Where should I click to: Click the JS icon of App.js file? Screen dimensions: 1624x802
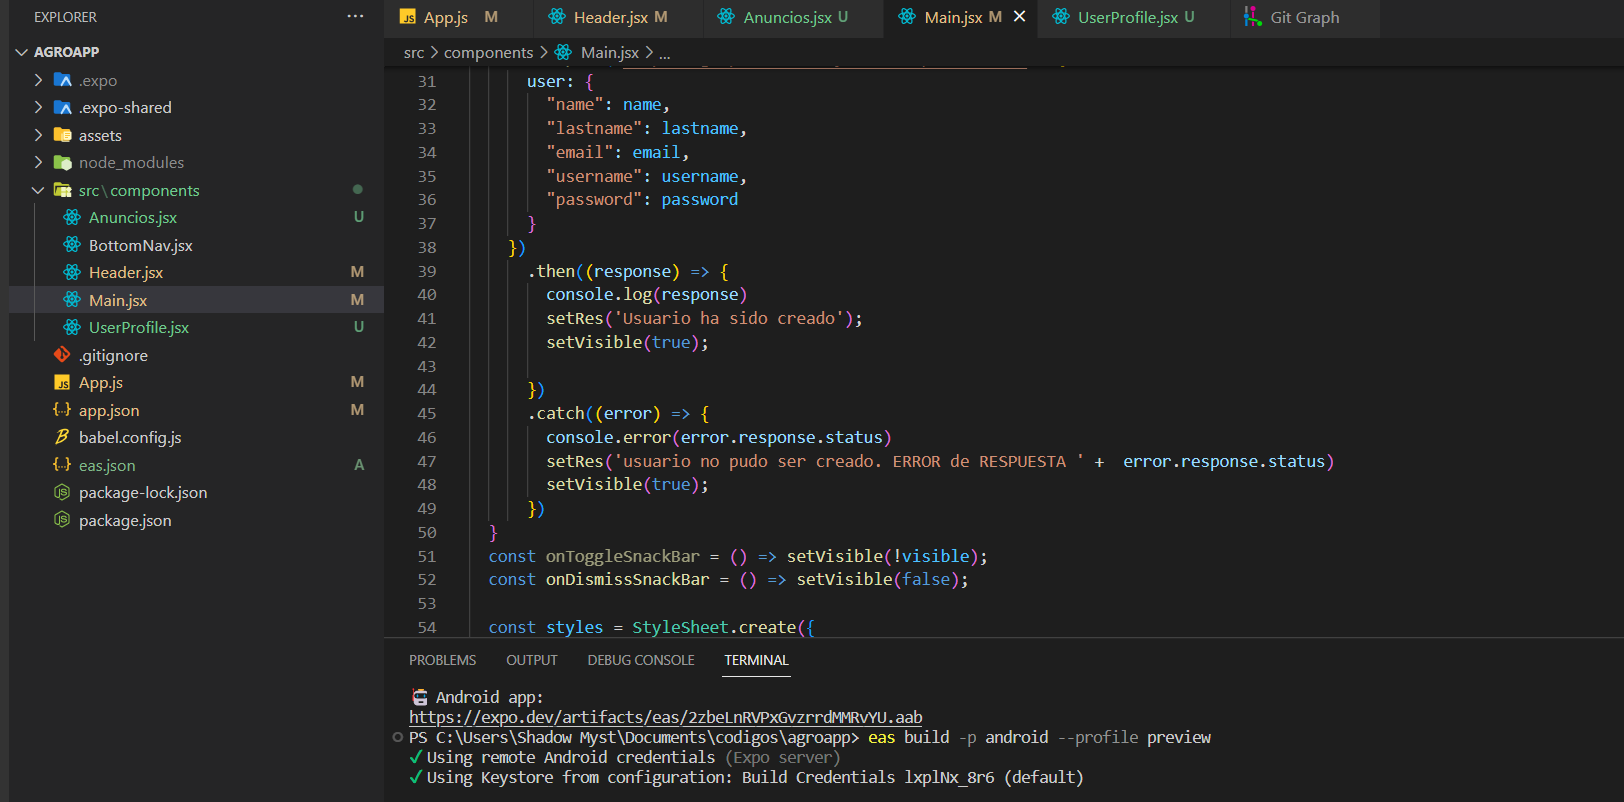click(62, 382)
